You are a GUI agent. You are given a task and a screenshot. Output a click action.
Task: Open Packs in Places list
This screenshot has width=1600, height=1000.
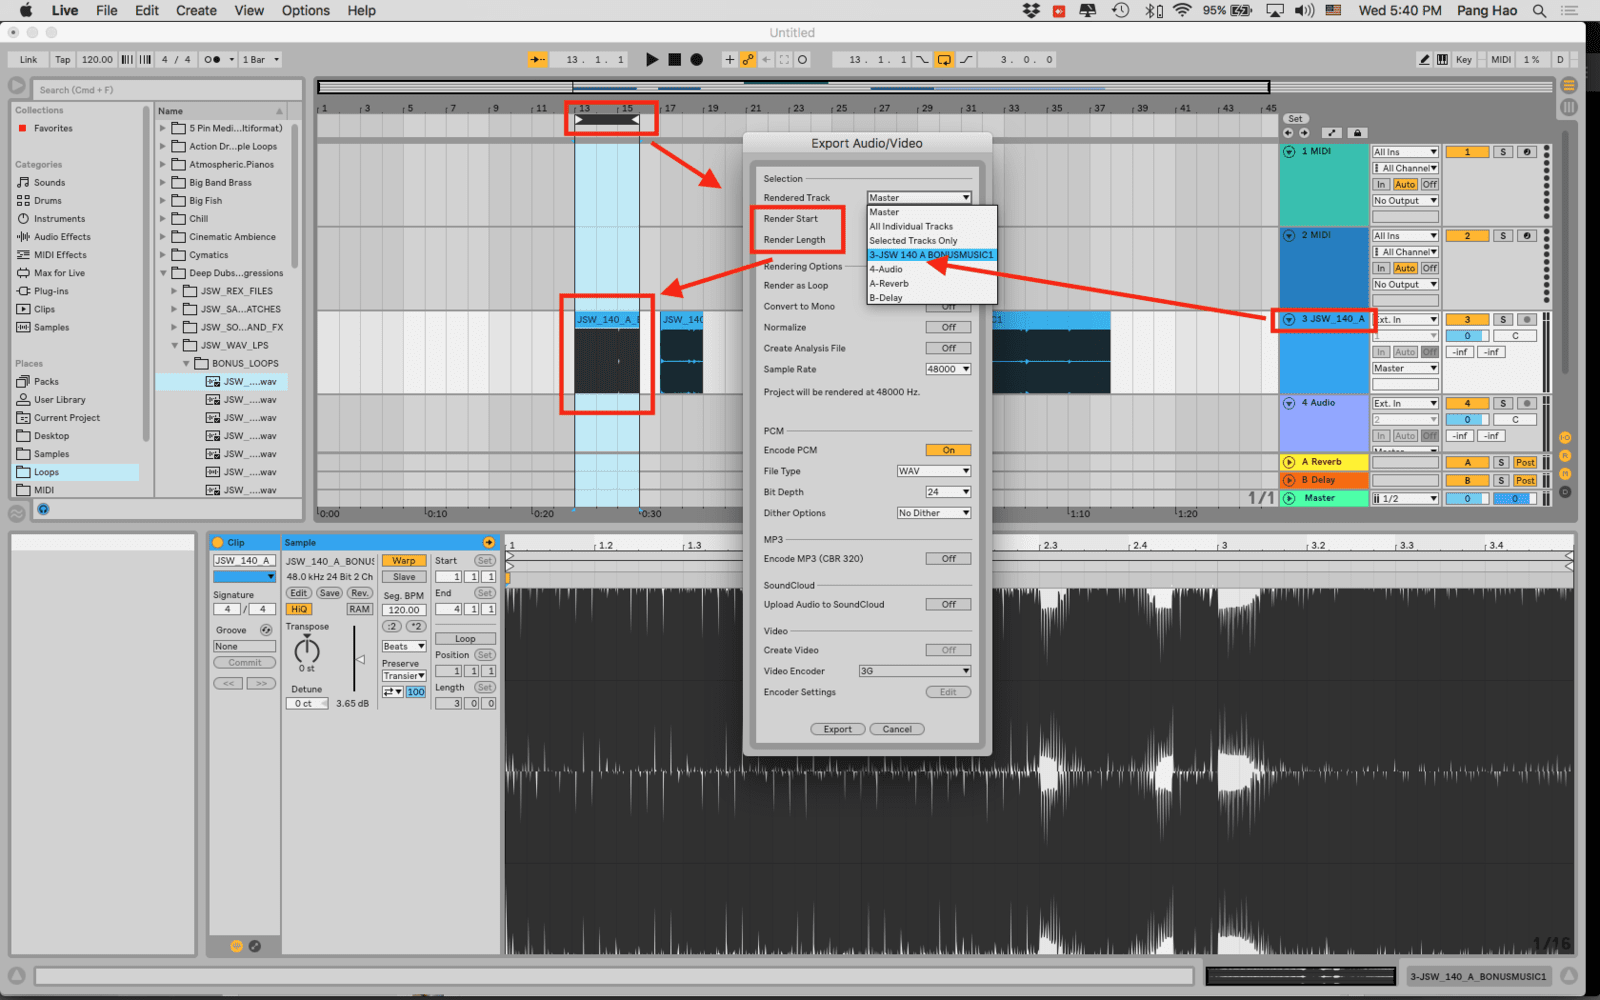(46, 382)
